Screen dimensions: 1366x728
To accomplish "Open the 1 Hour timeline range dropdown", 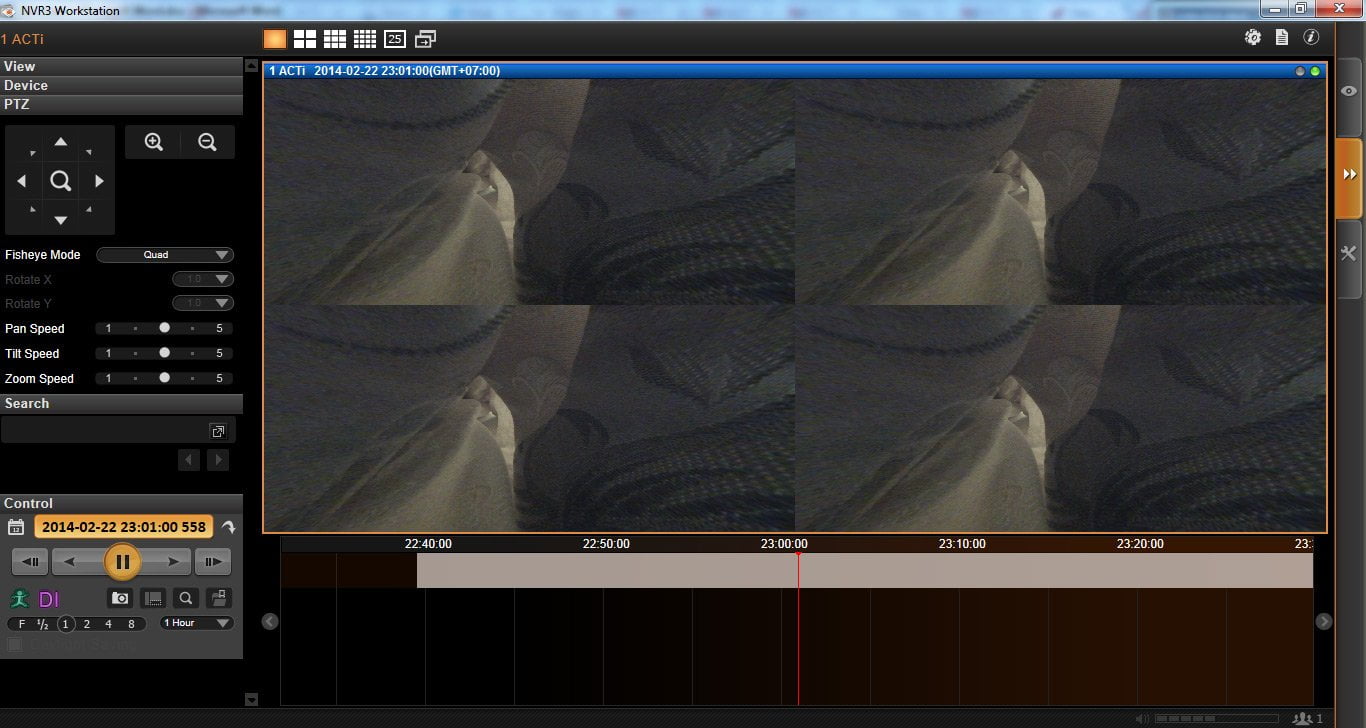I will click(196, 623).
